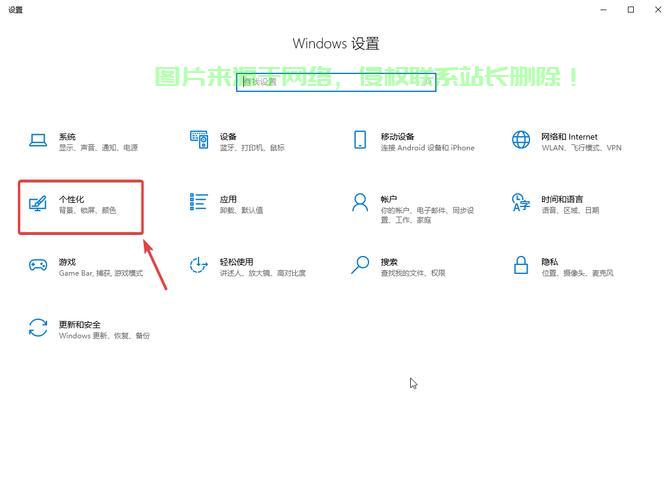Open the Update and Security refresh icon
The image size is (672, 500).
(38, 327)
